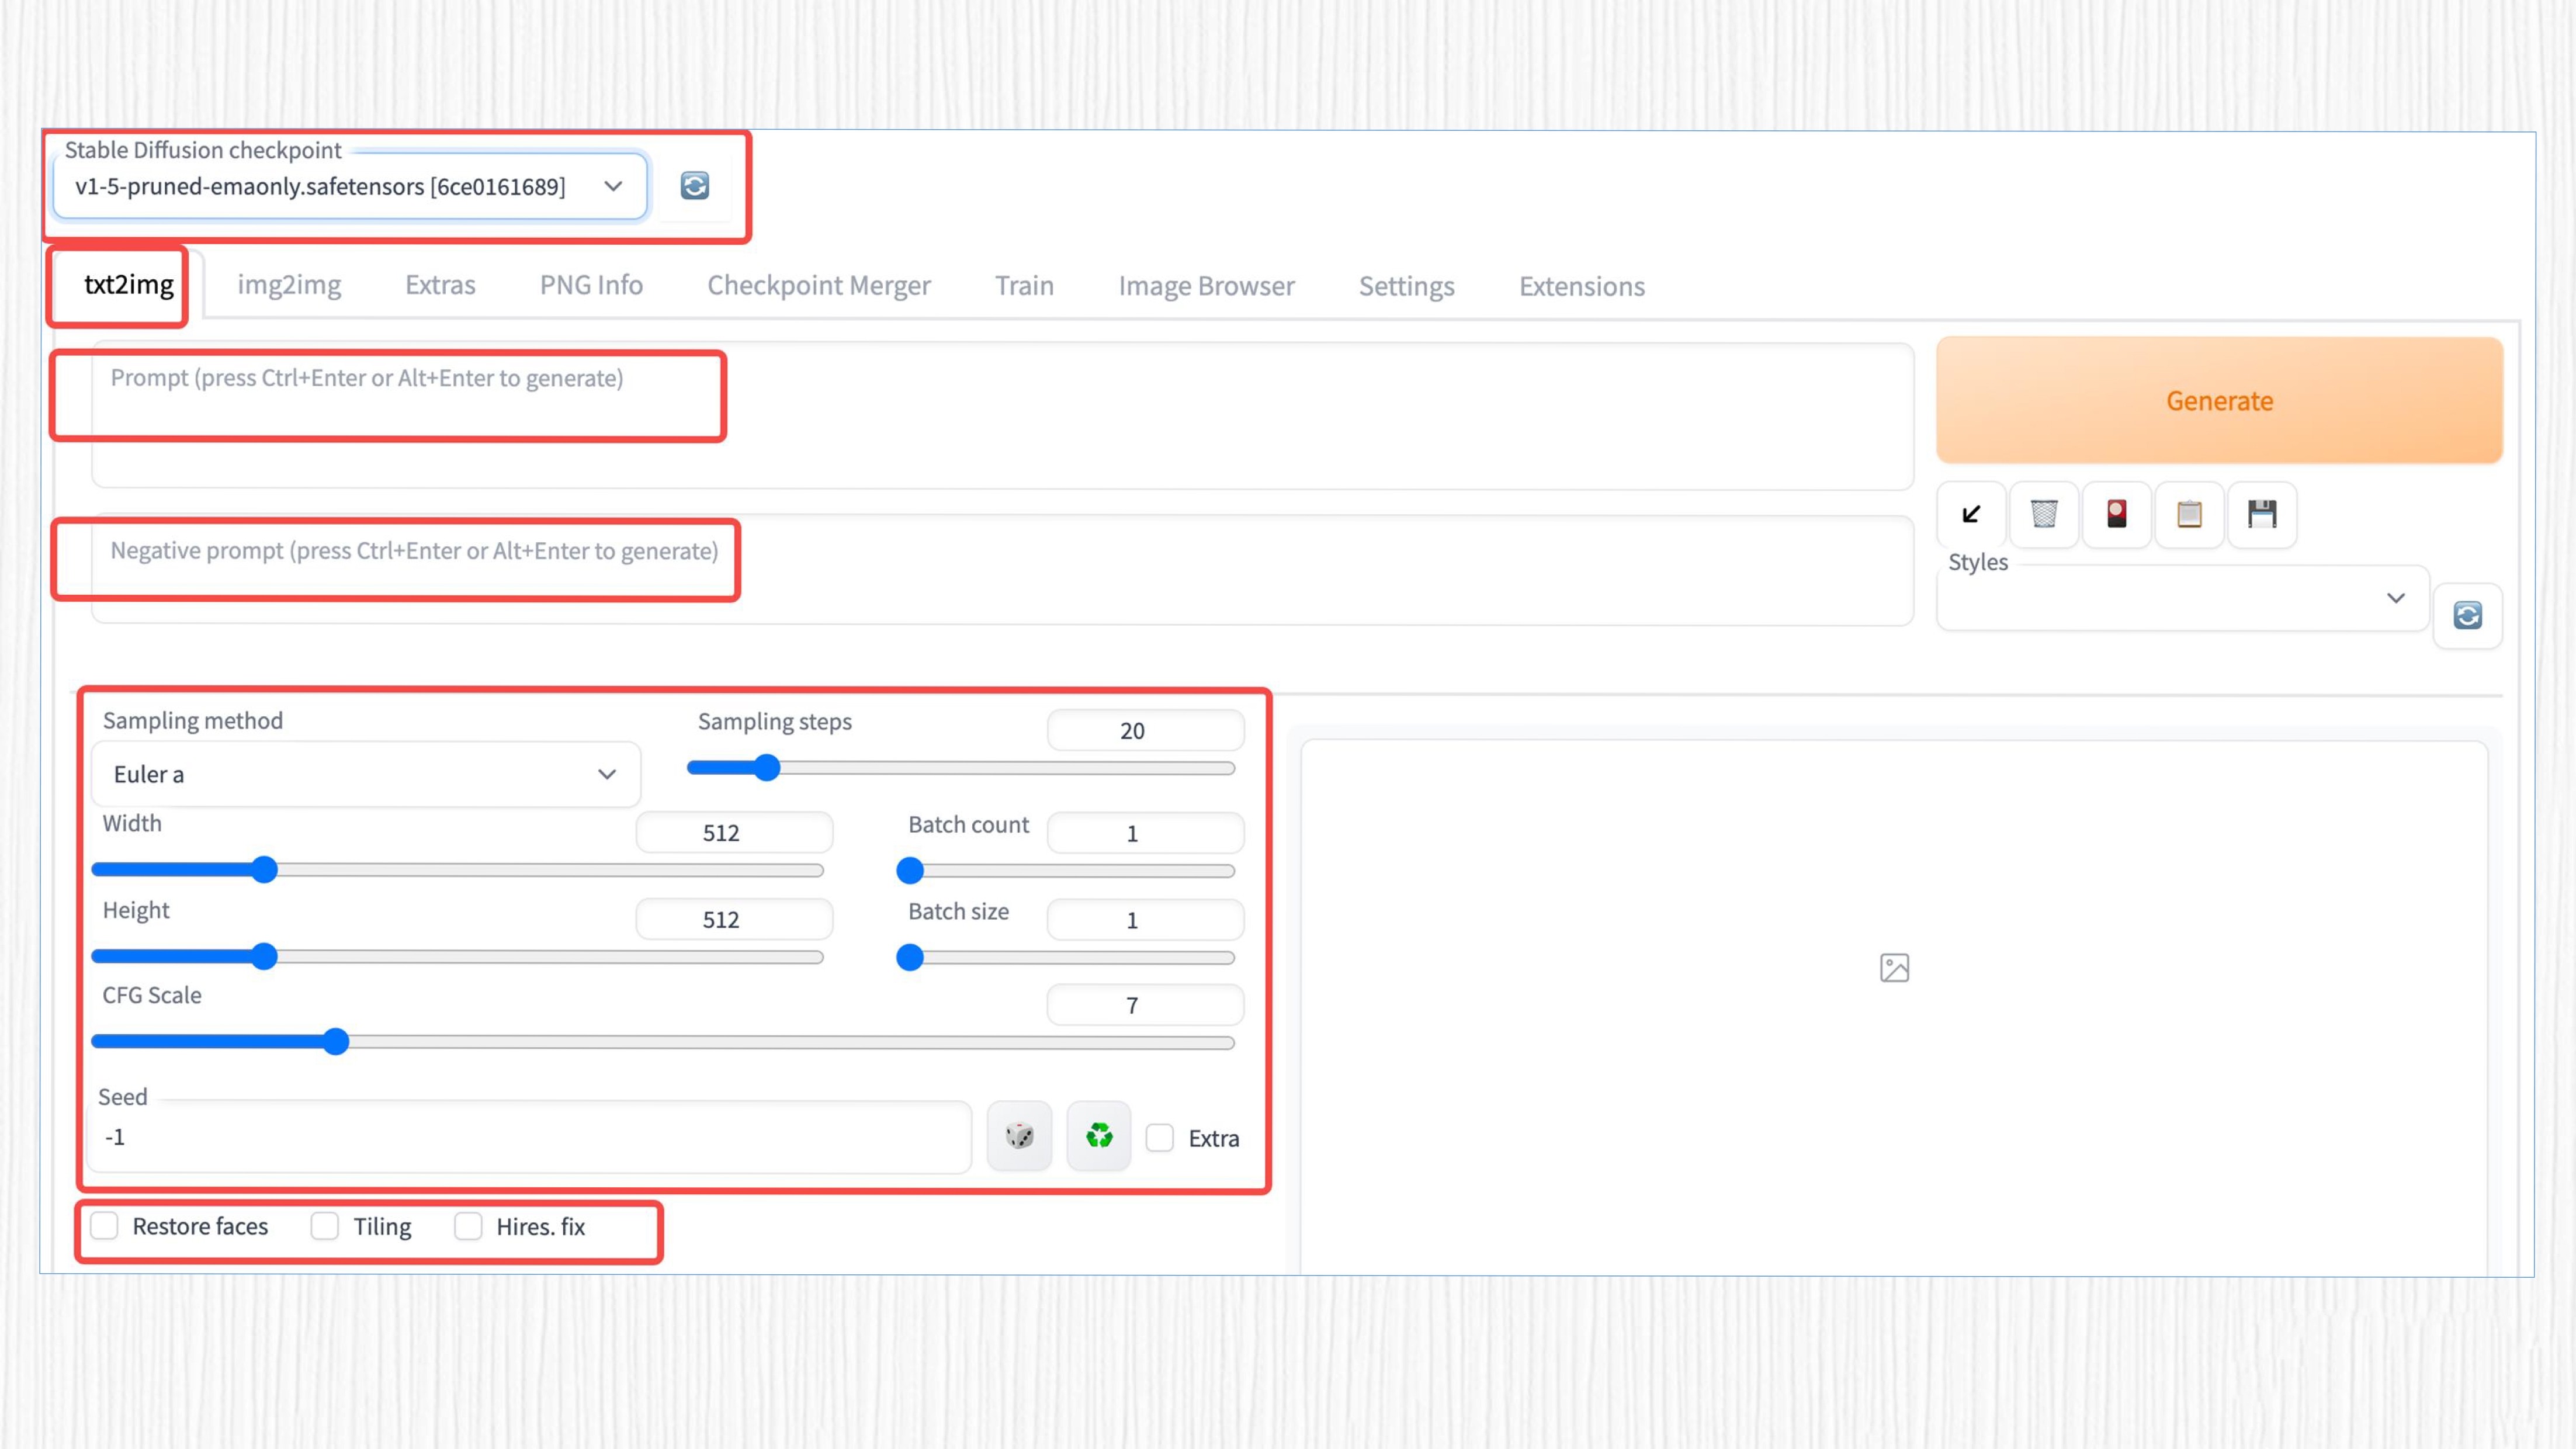This screenshot has width=2576, height=1449.
Task: Open the Extensions tab
Action: 1582,286
